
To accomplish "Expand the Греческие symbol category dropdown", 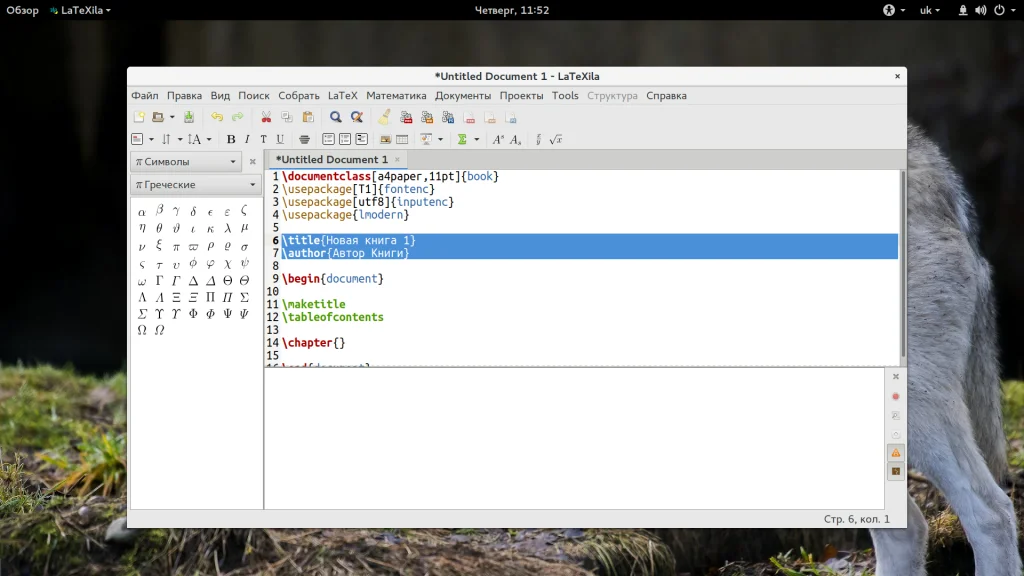I will pyautogui.click(x=196, y=185).
